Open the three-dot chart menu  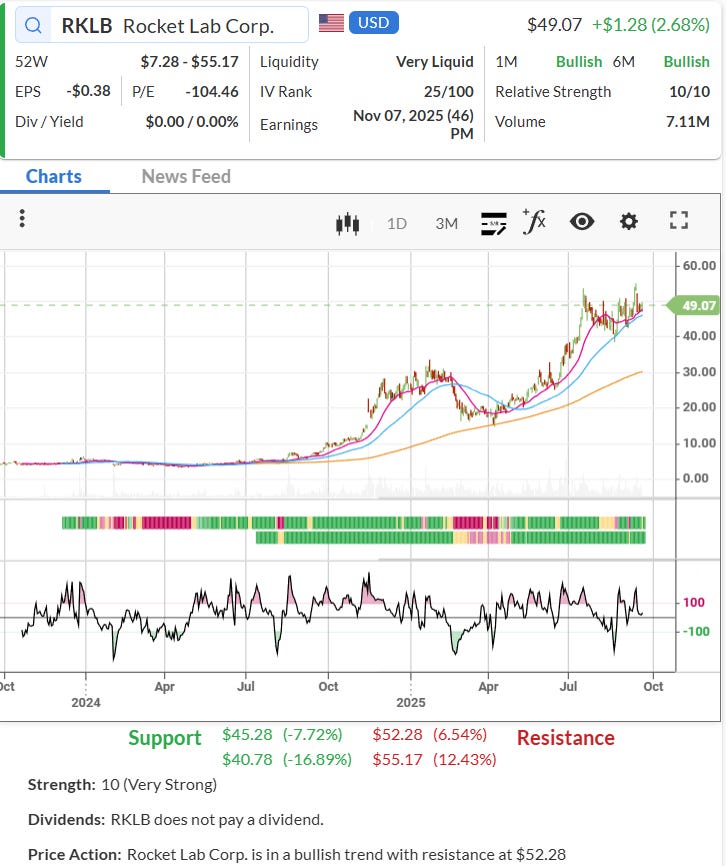(22, 219)
